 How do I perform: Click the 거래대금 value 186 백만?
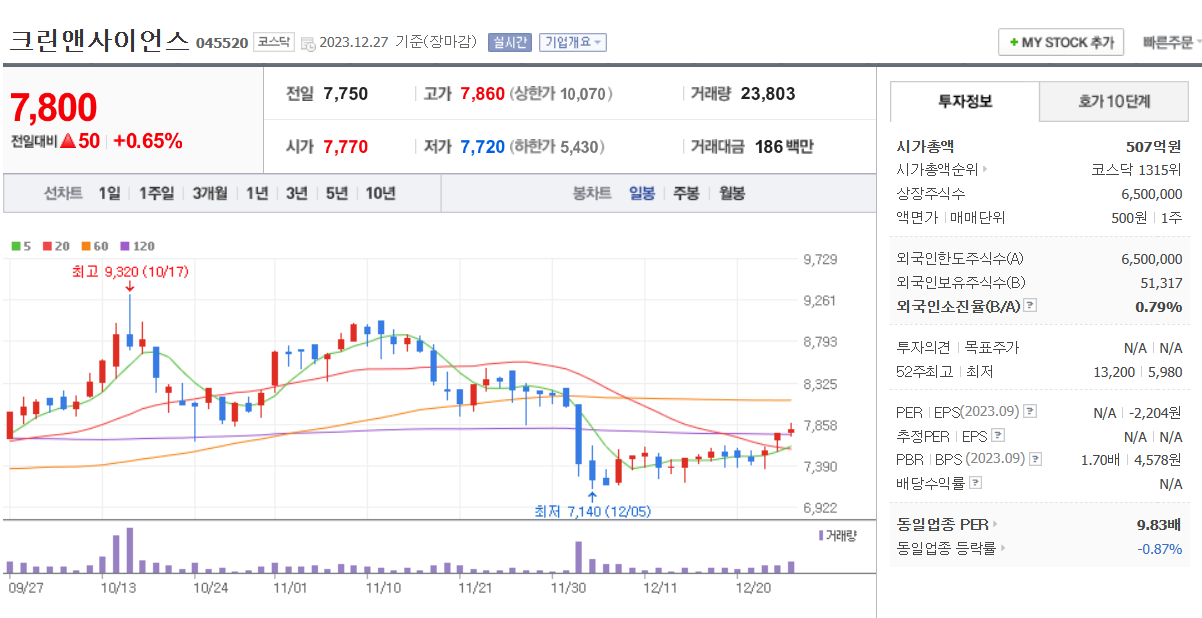[x=784, y=147]
